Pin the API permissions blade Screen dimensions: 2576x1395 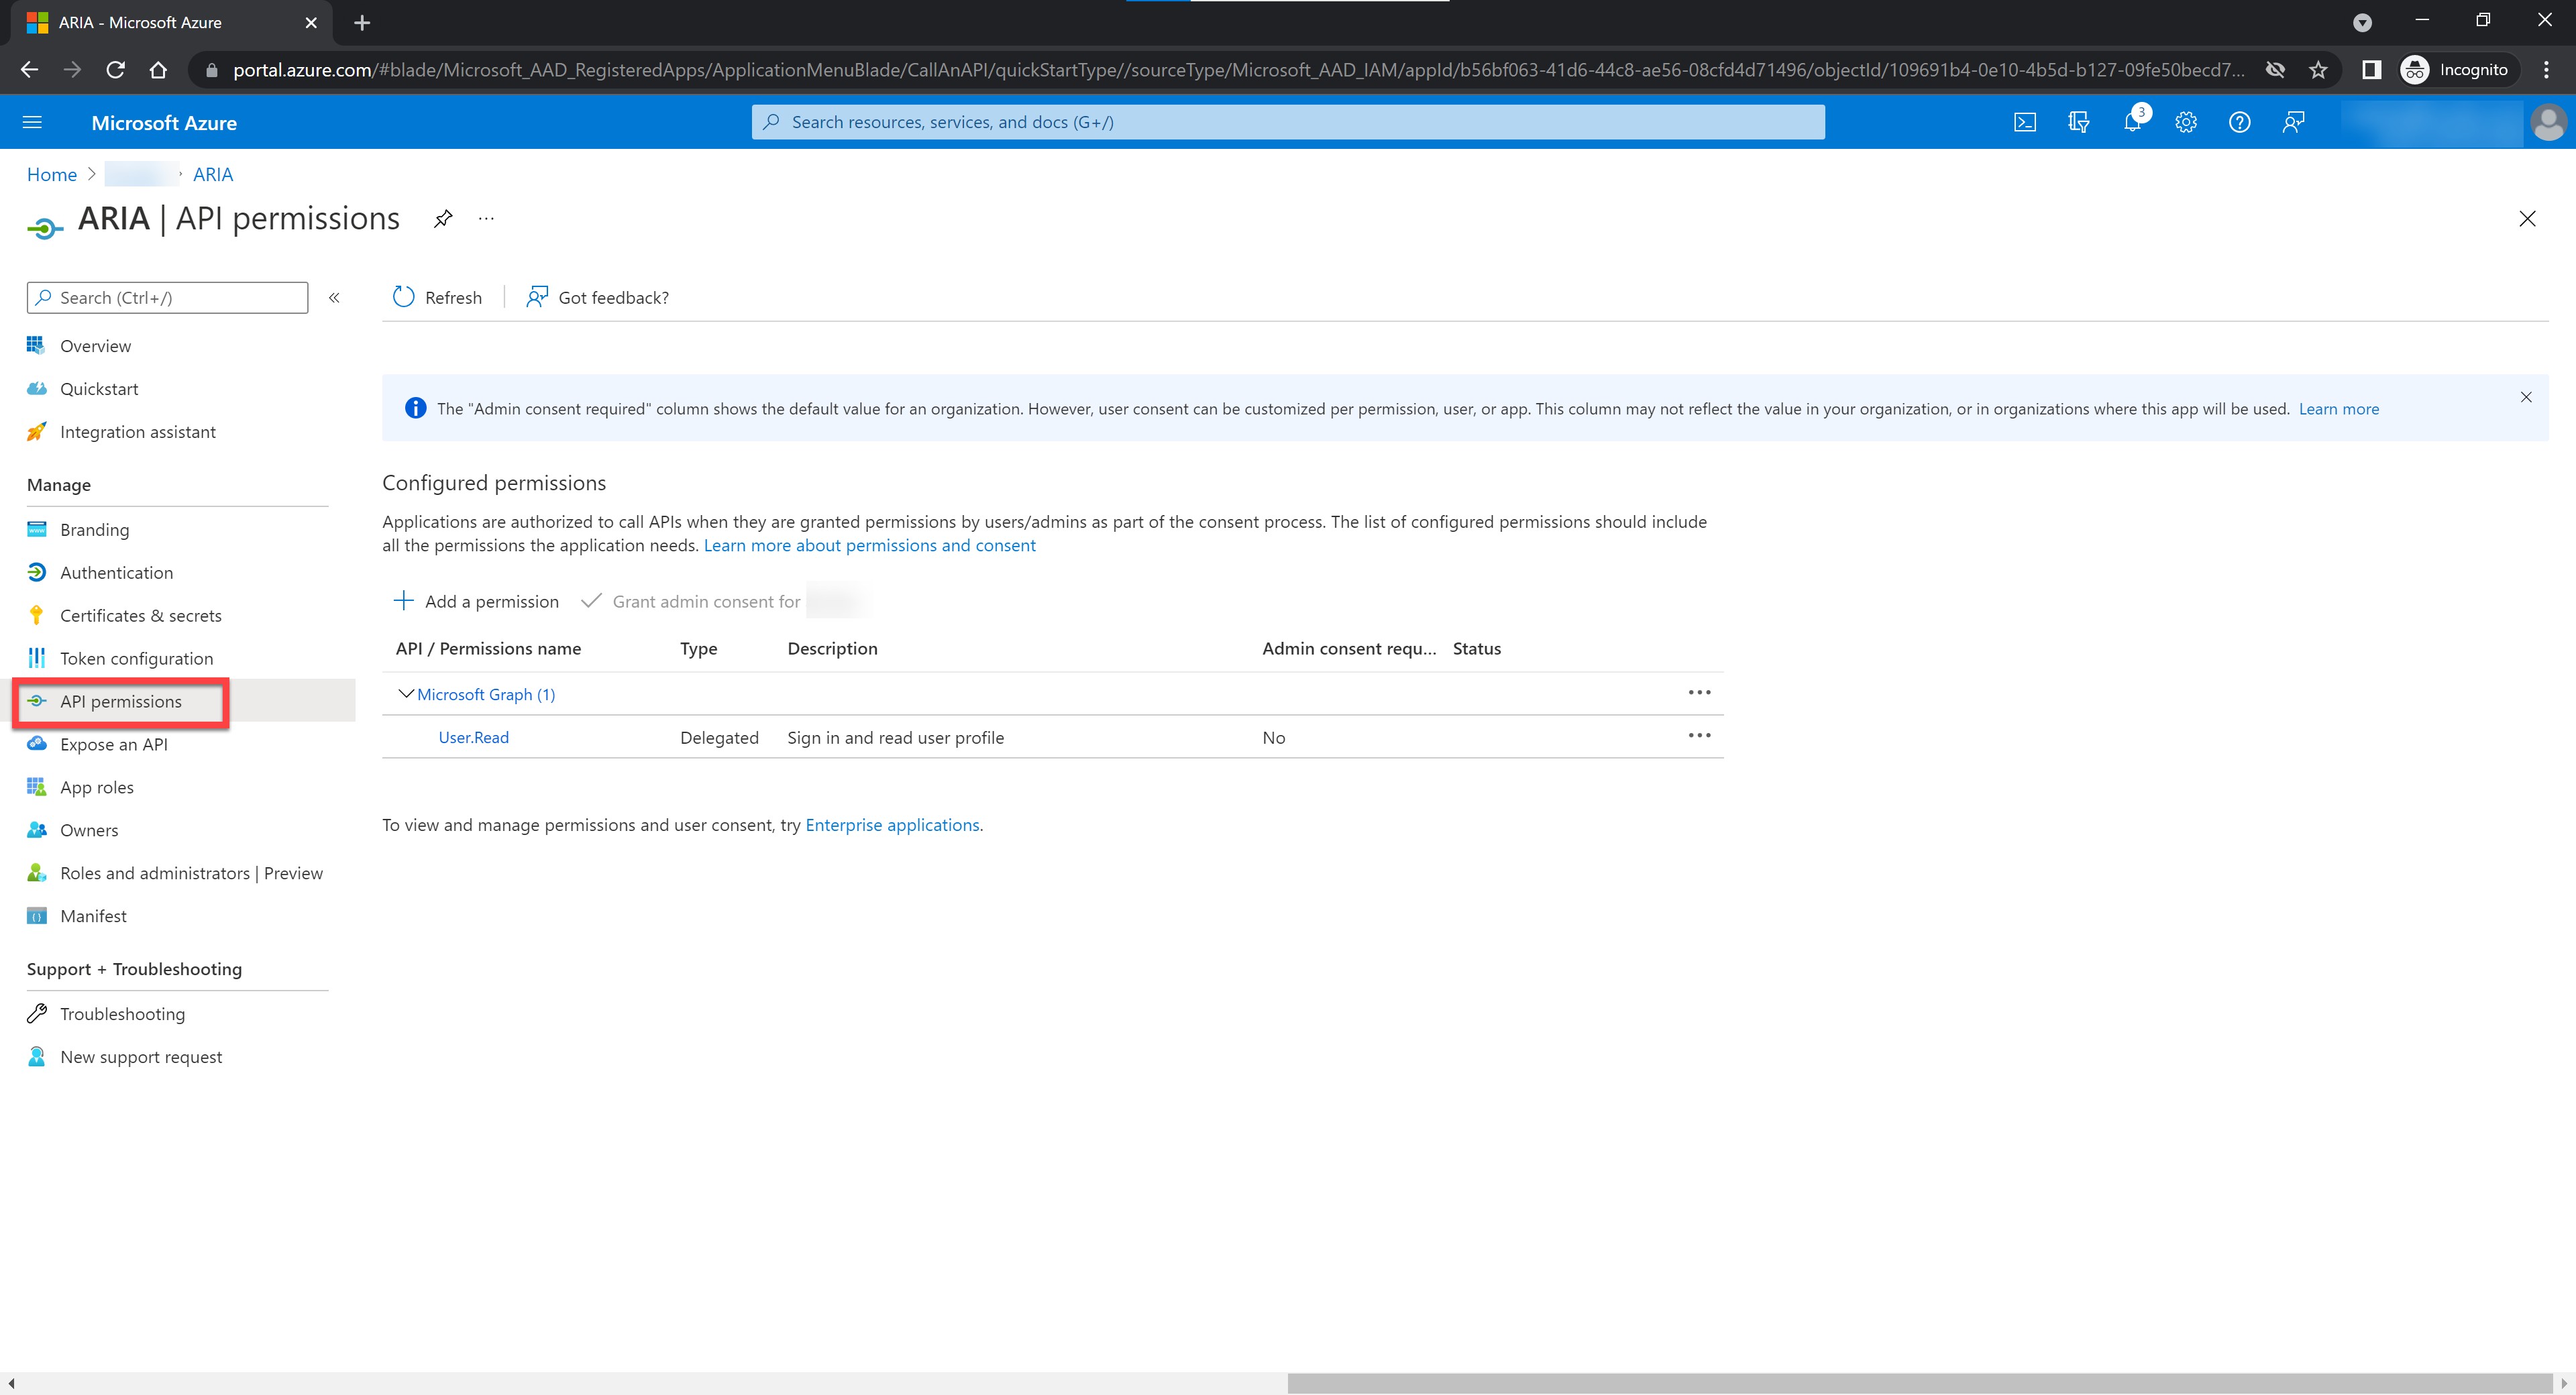[442, 219]
